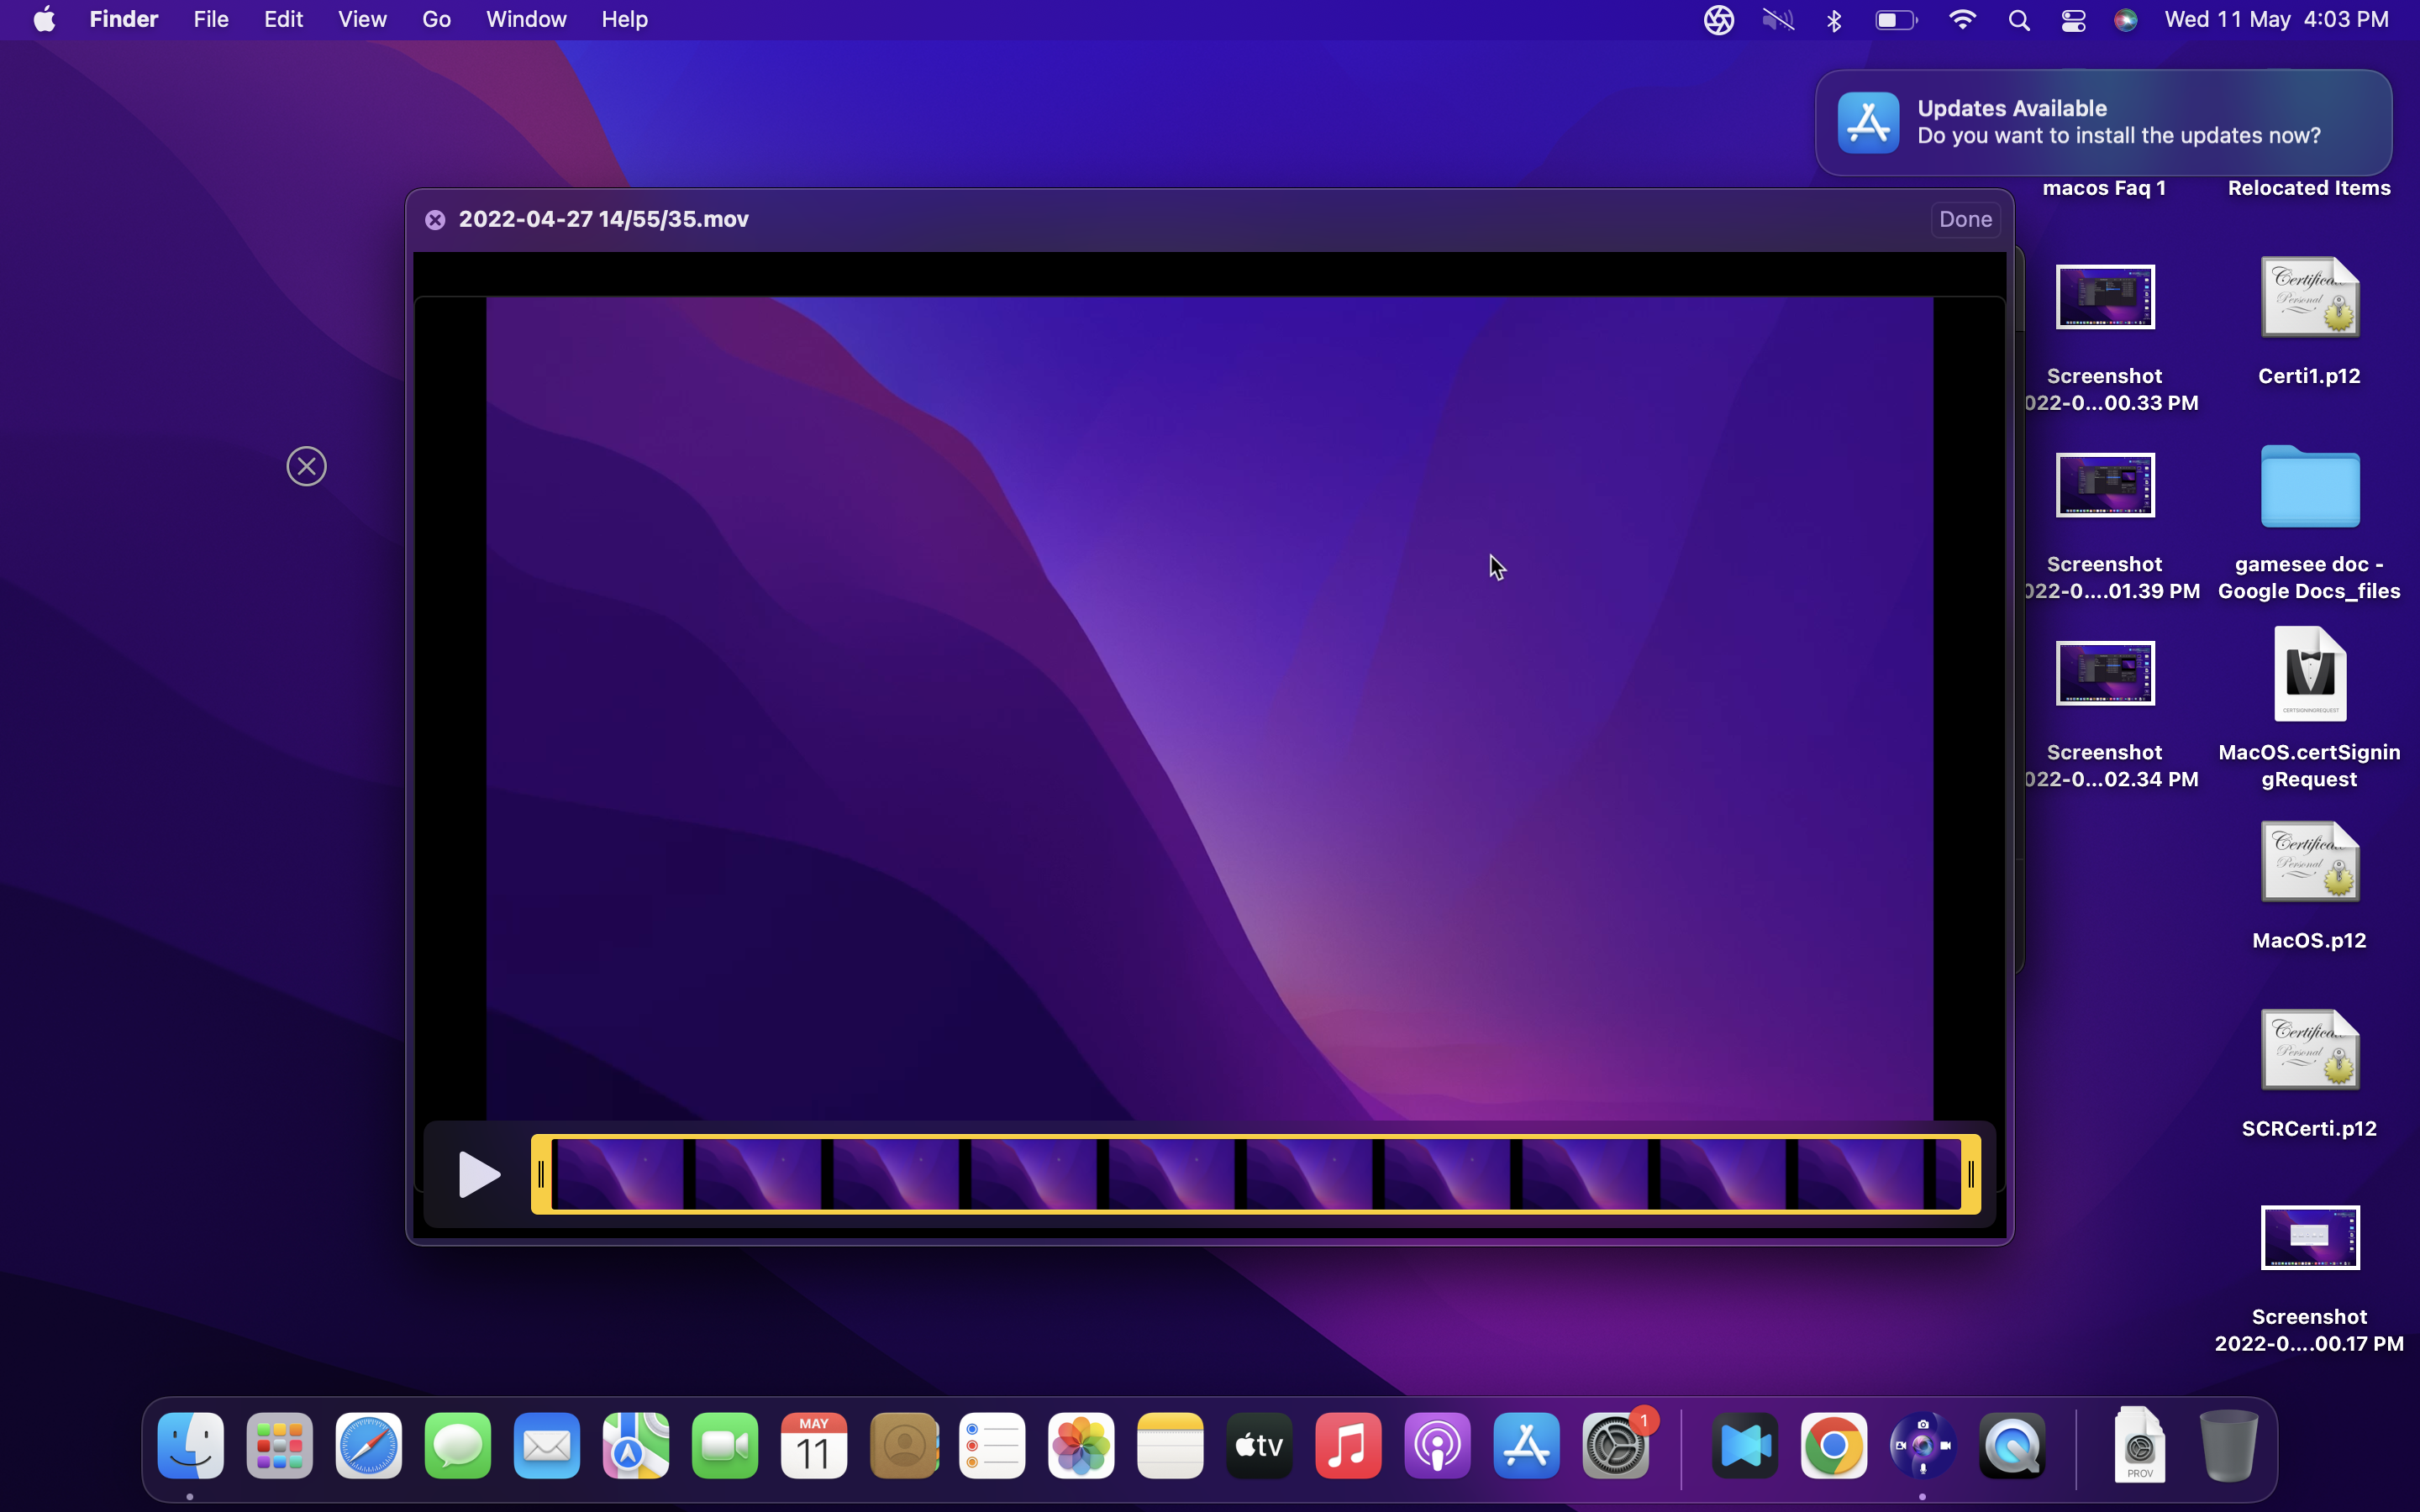Viewport: 2420px width, 1512px height.
Task: Open Bluetooth status in menu bar
Action: [1834, 20]
